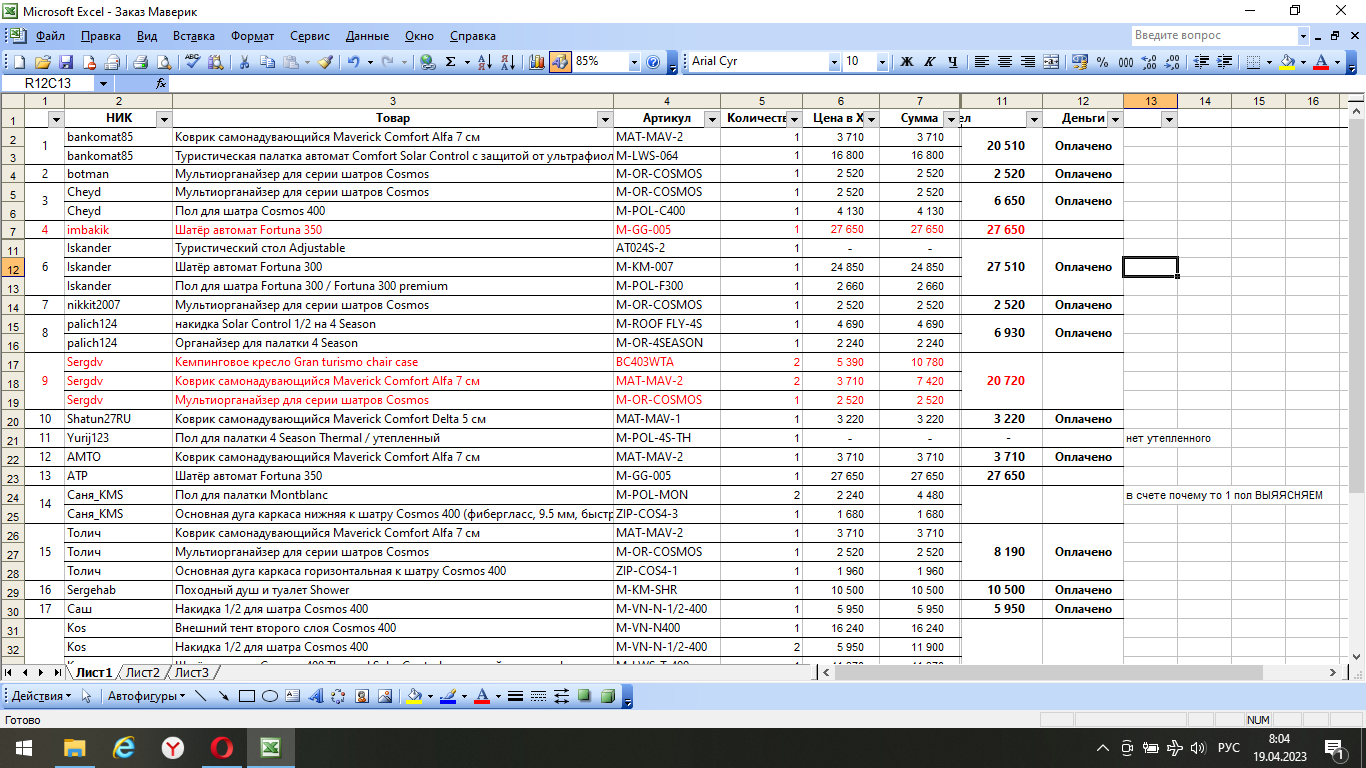Click the Format Painter brush icon

tap(325, 62)
